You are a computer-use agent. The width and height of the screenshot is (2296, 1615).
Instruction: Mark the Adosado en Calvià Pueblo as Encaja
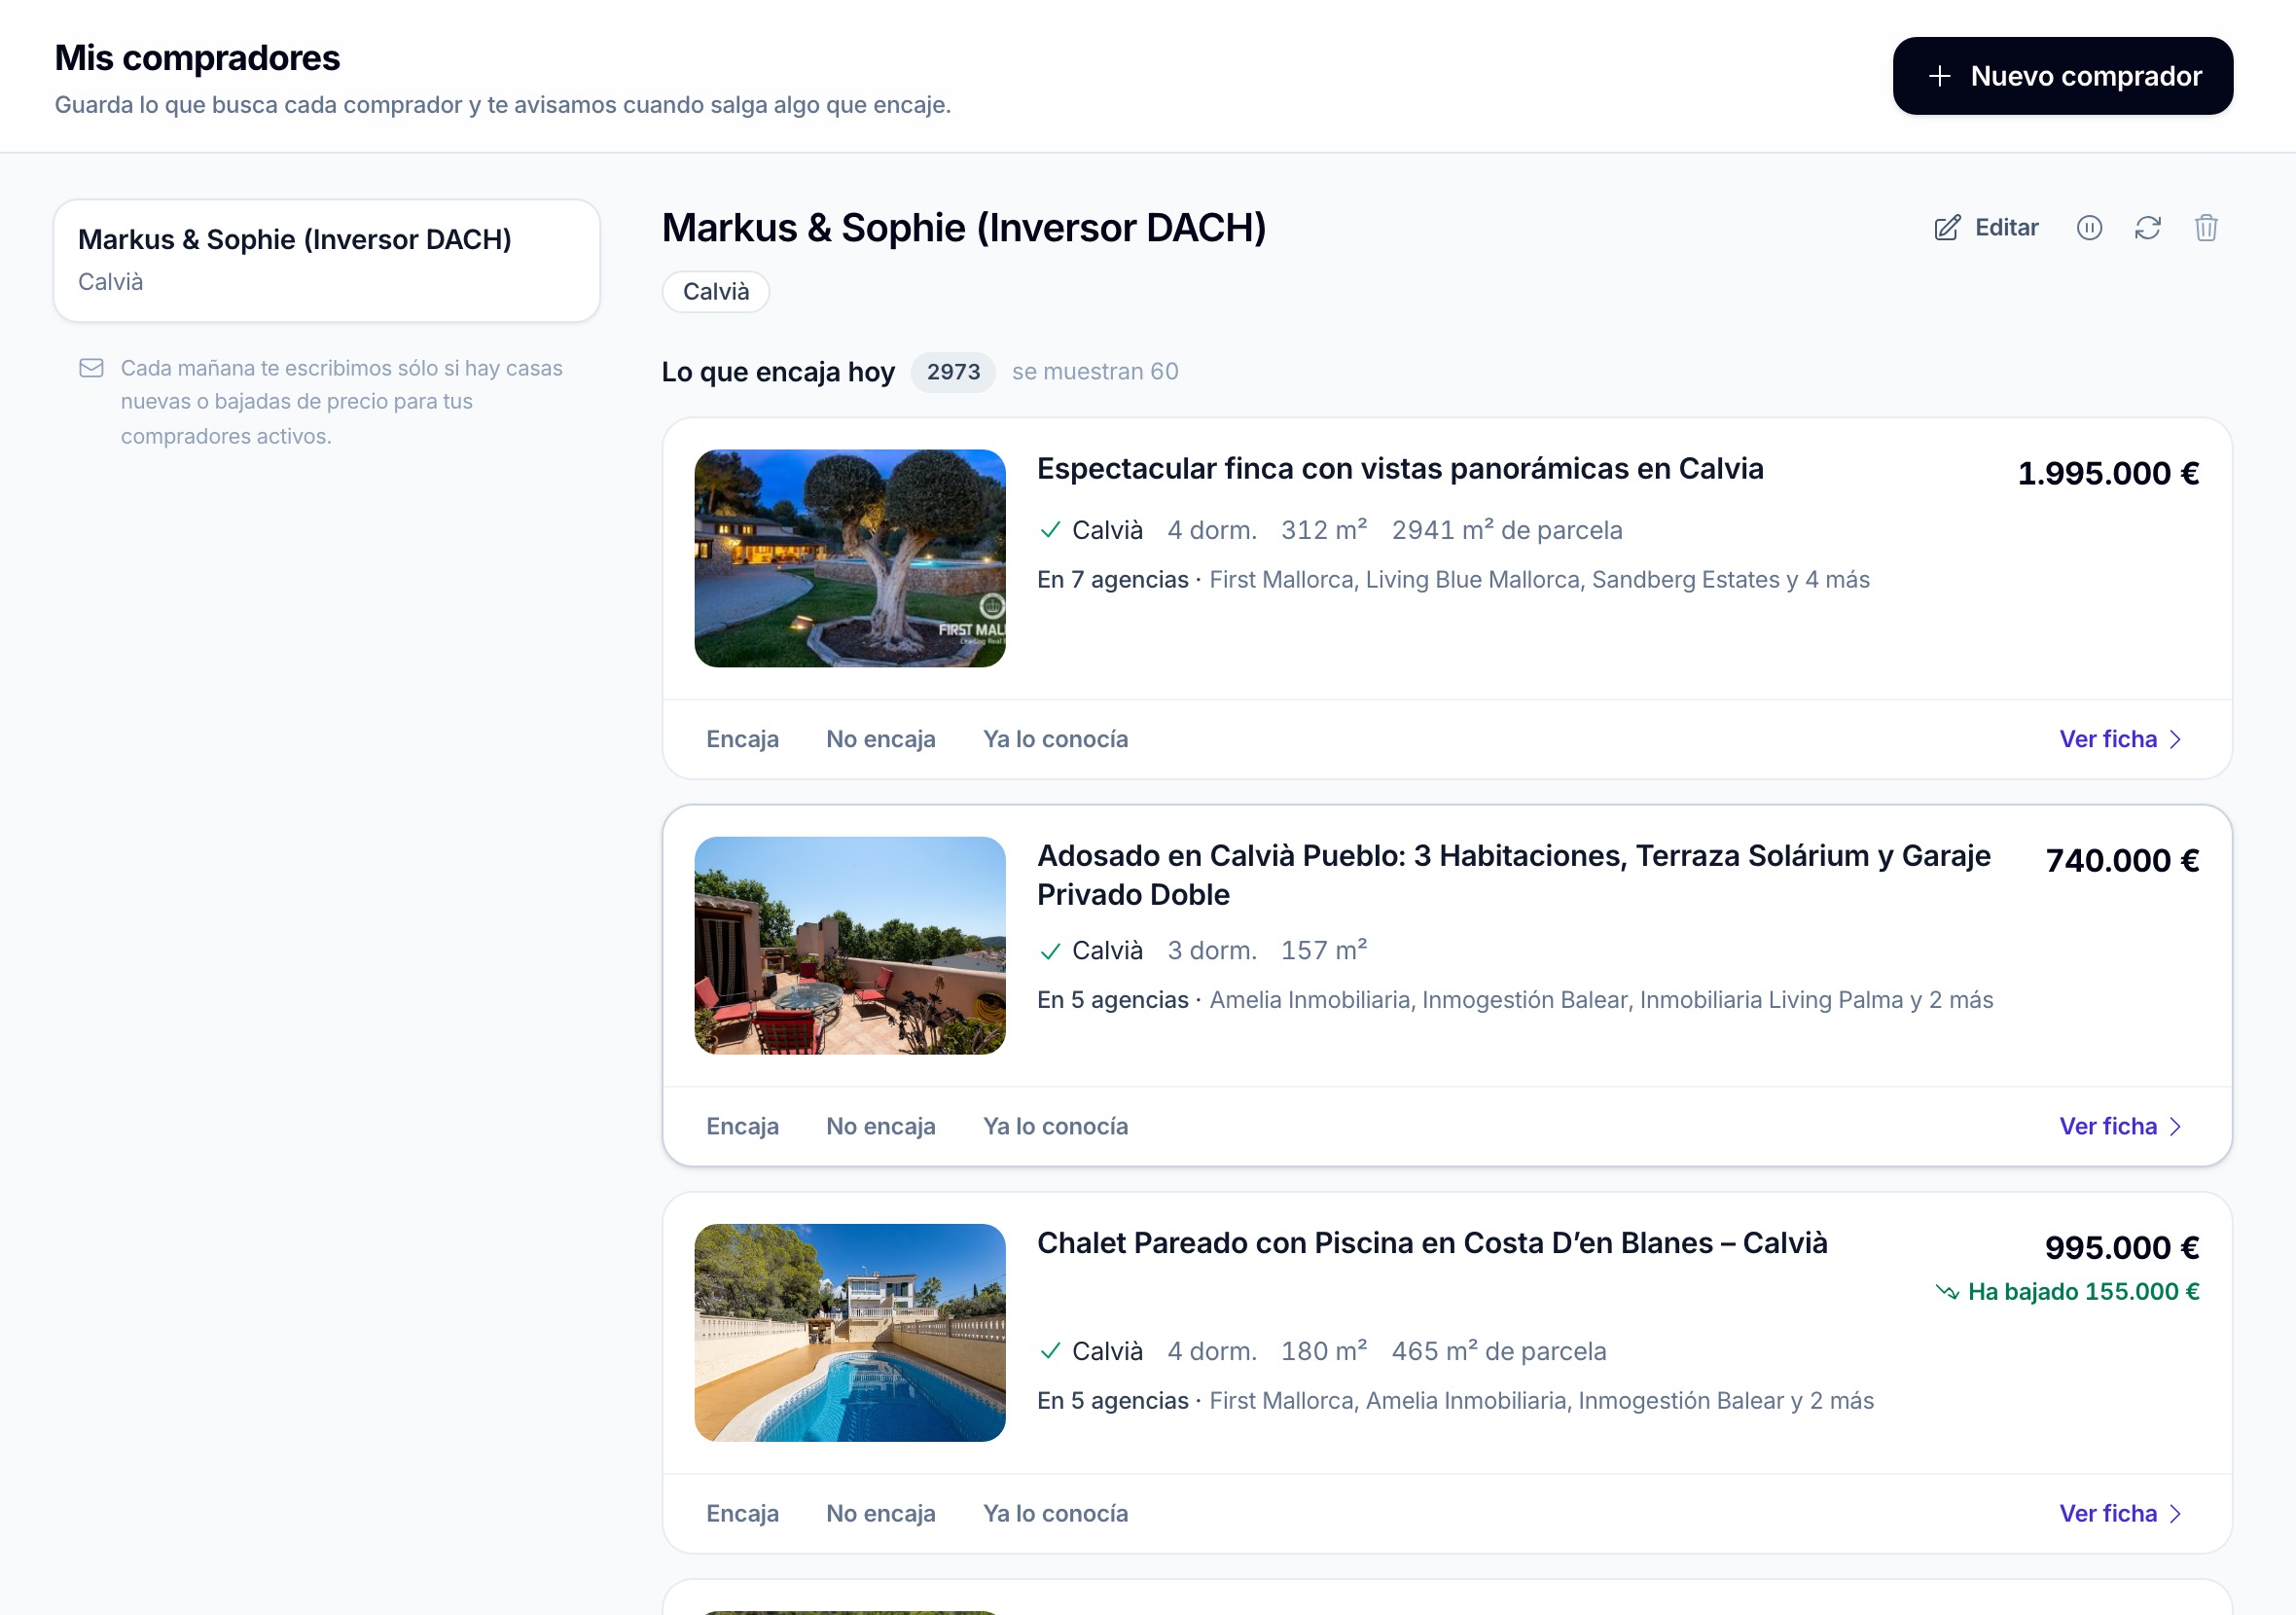tap(742, 1126)
